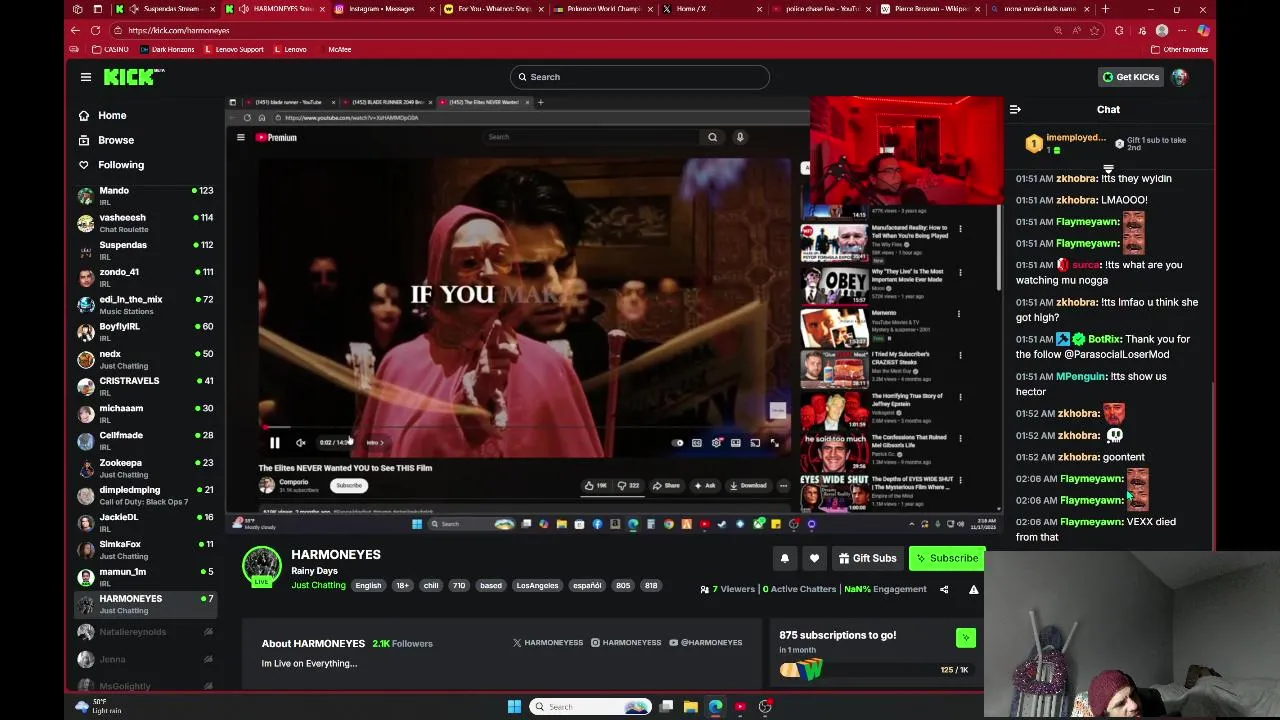Pause the streamed YouTube video

pyautogui.click(x=274, y=442)
